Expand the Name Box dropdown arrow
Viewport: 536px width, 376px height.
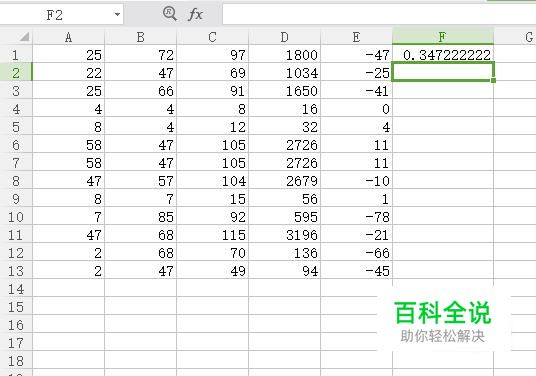click(x=117, y=15)
